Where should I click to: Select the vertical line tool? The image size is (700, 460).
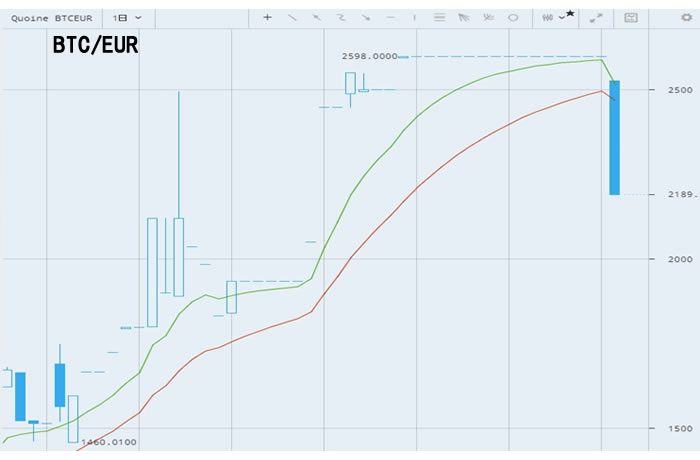click(x=414, y=17)
